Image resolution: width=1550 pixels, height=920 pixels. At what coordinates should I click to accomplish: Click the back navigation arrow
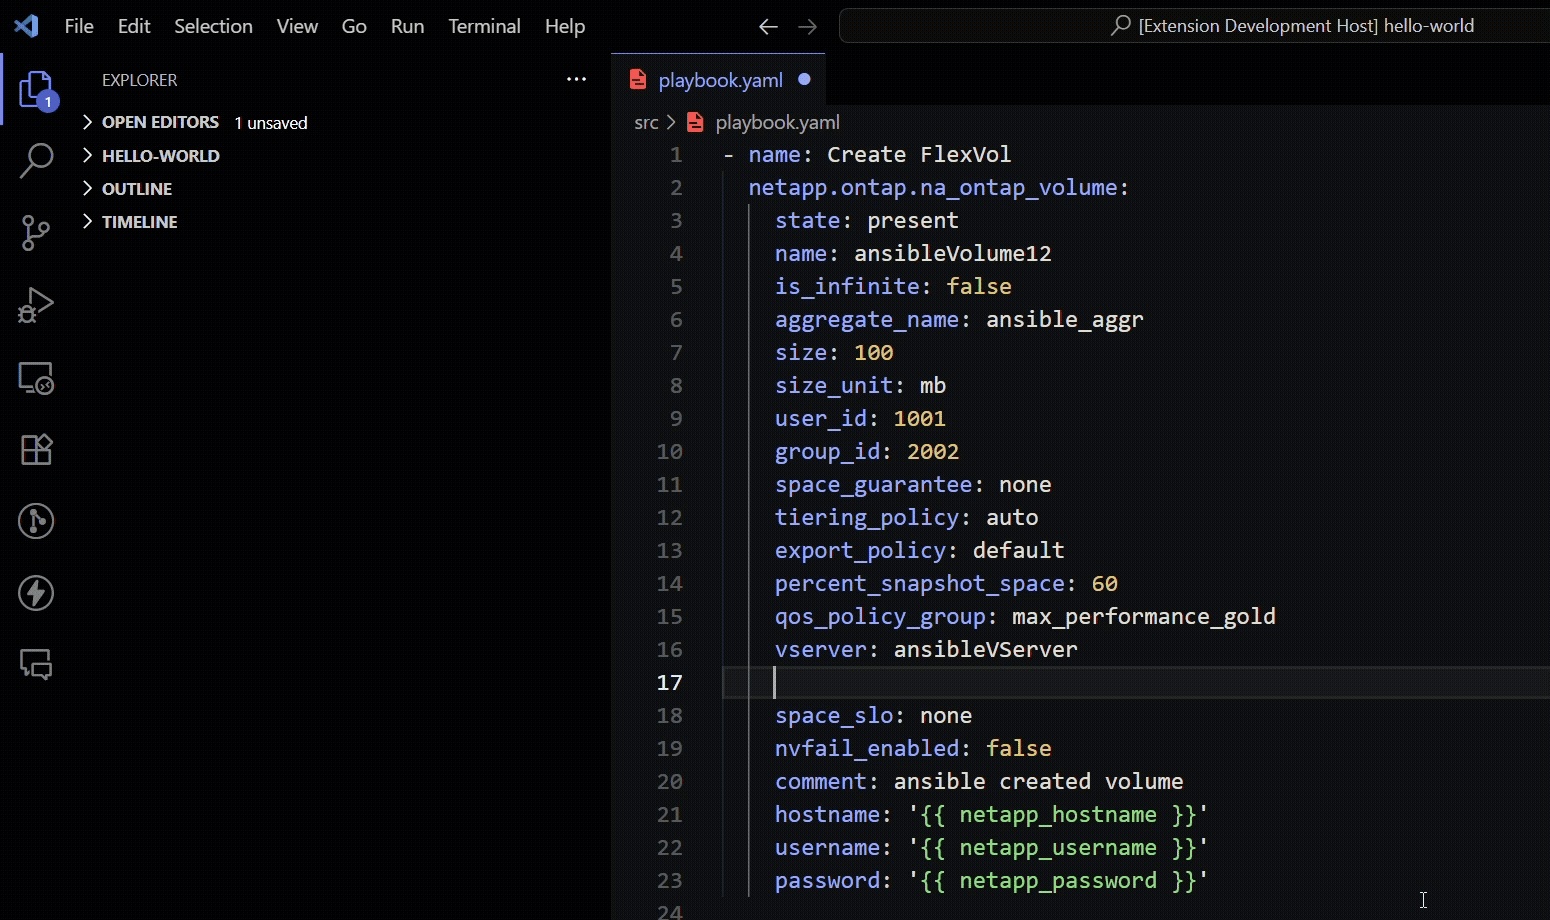click(x=768, y=26)
